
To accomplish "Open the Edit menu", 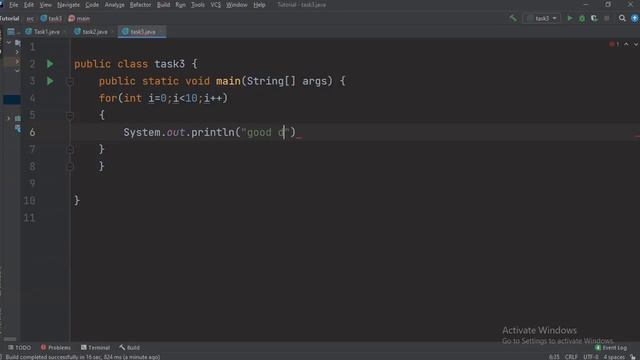I will pos(29,5).
